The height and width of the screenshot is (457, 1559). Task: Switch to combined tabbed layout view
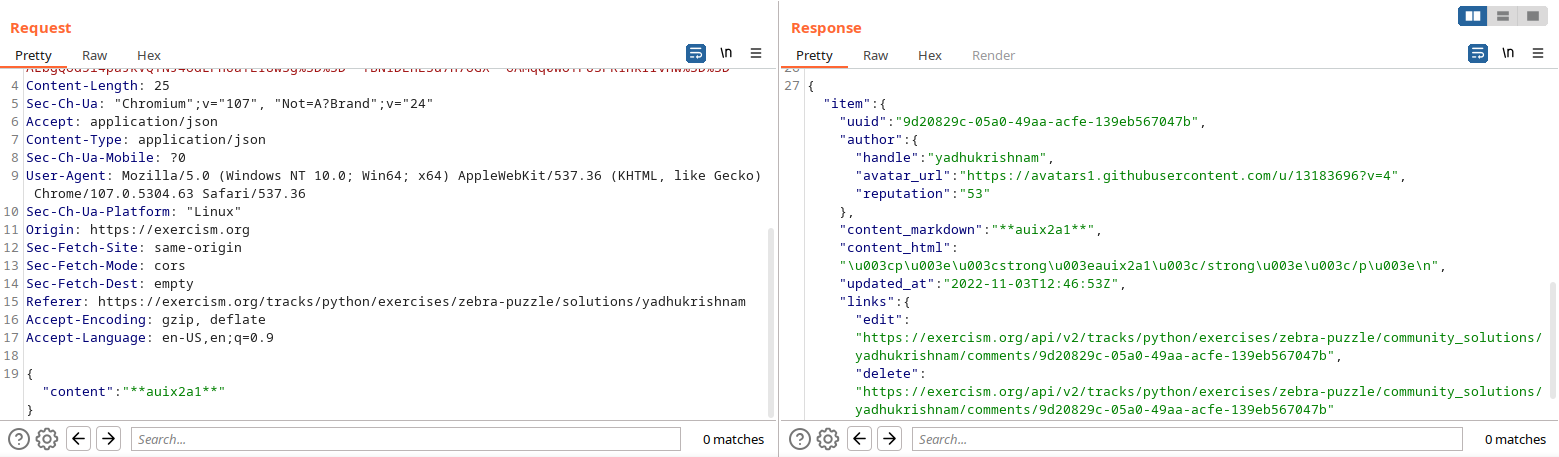pos(1531,16)
